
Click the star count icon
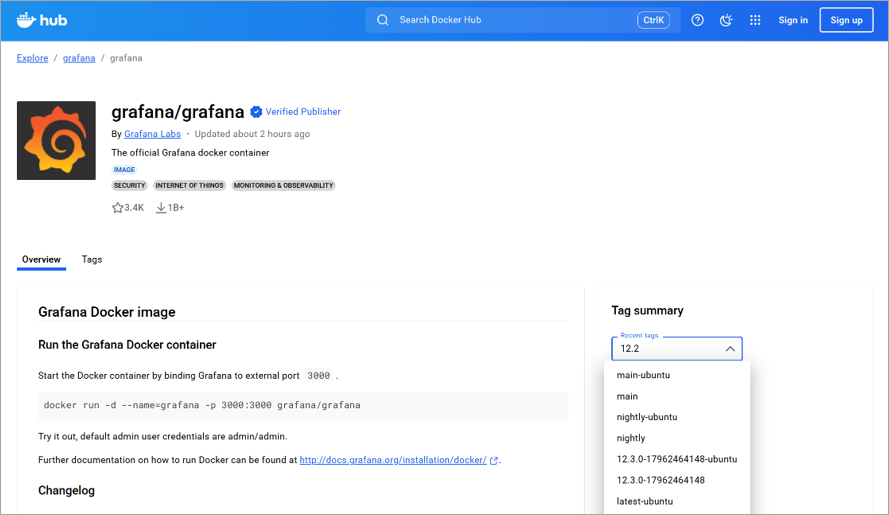118,208
